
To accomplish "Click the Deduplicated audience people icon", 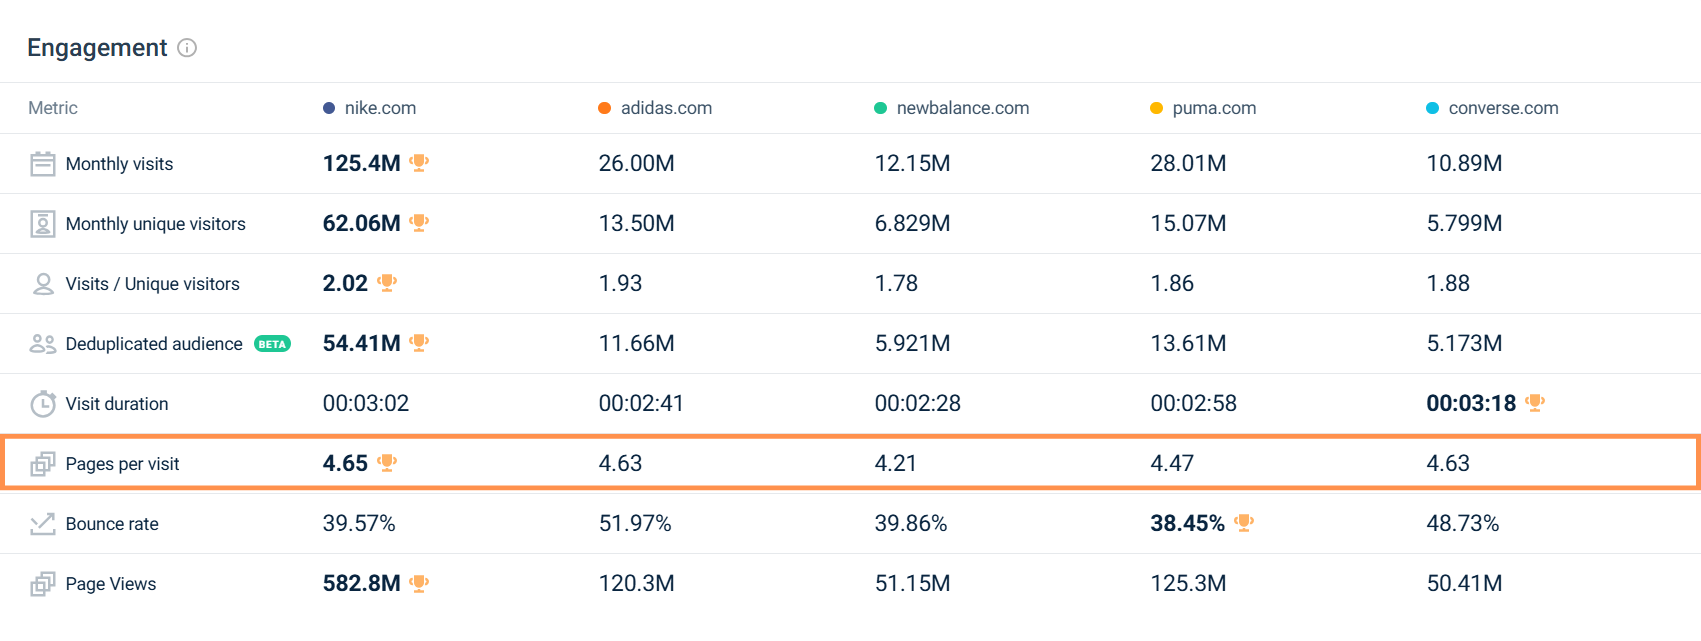I will tap(43, 344).
